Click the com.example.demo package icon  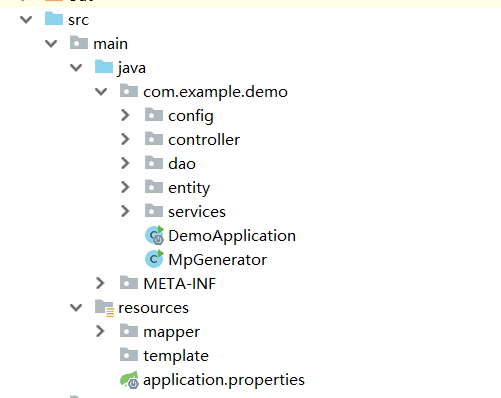click(x=129, y=91)
